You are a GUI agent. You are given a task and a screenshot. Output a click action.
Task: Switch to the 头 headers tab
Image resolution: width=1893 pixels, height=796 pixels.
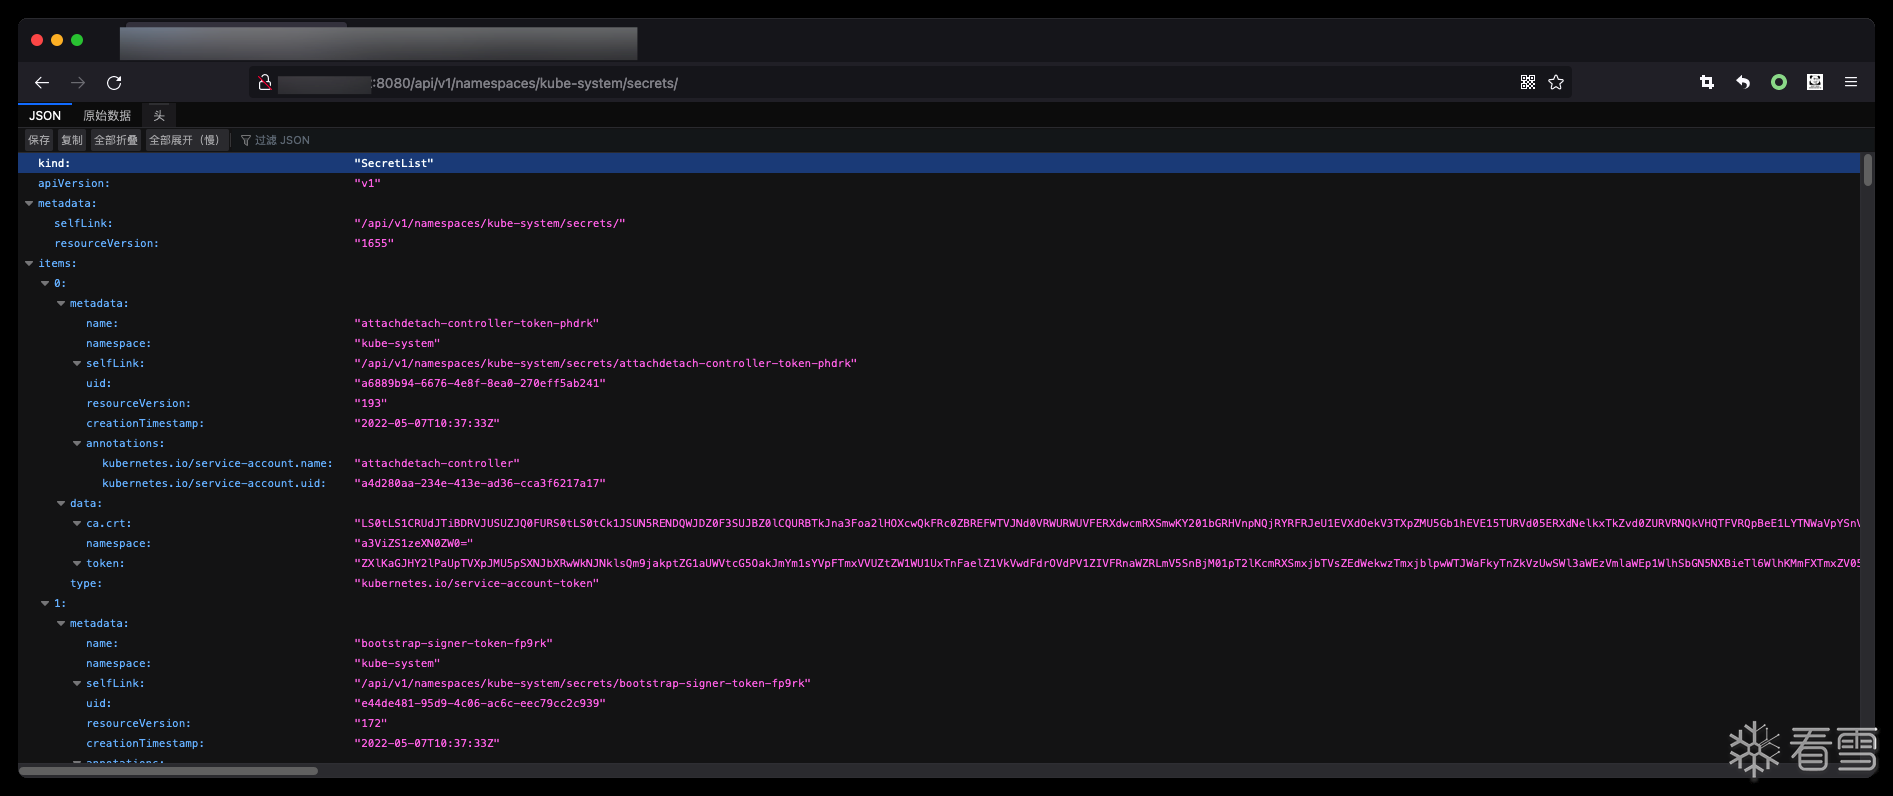tap(159, 116)
